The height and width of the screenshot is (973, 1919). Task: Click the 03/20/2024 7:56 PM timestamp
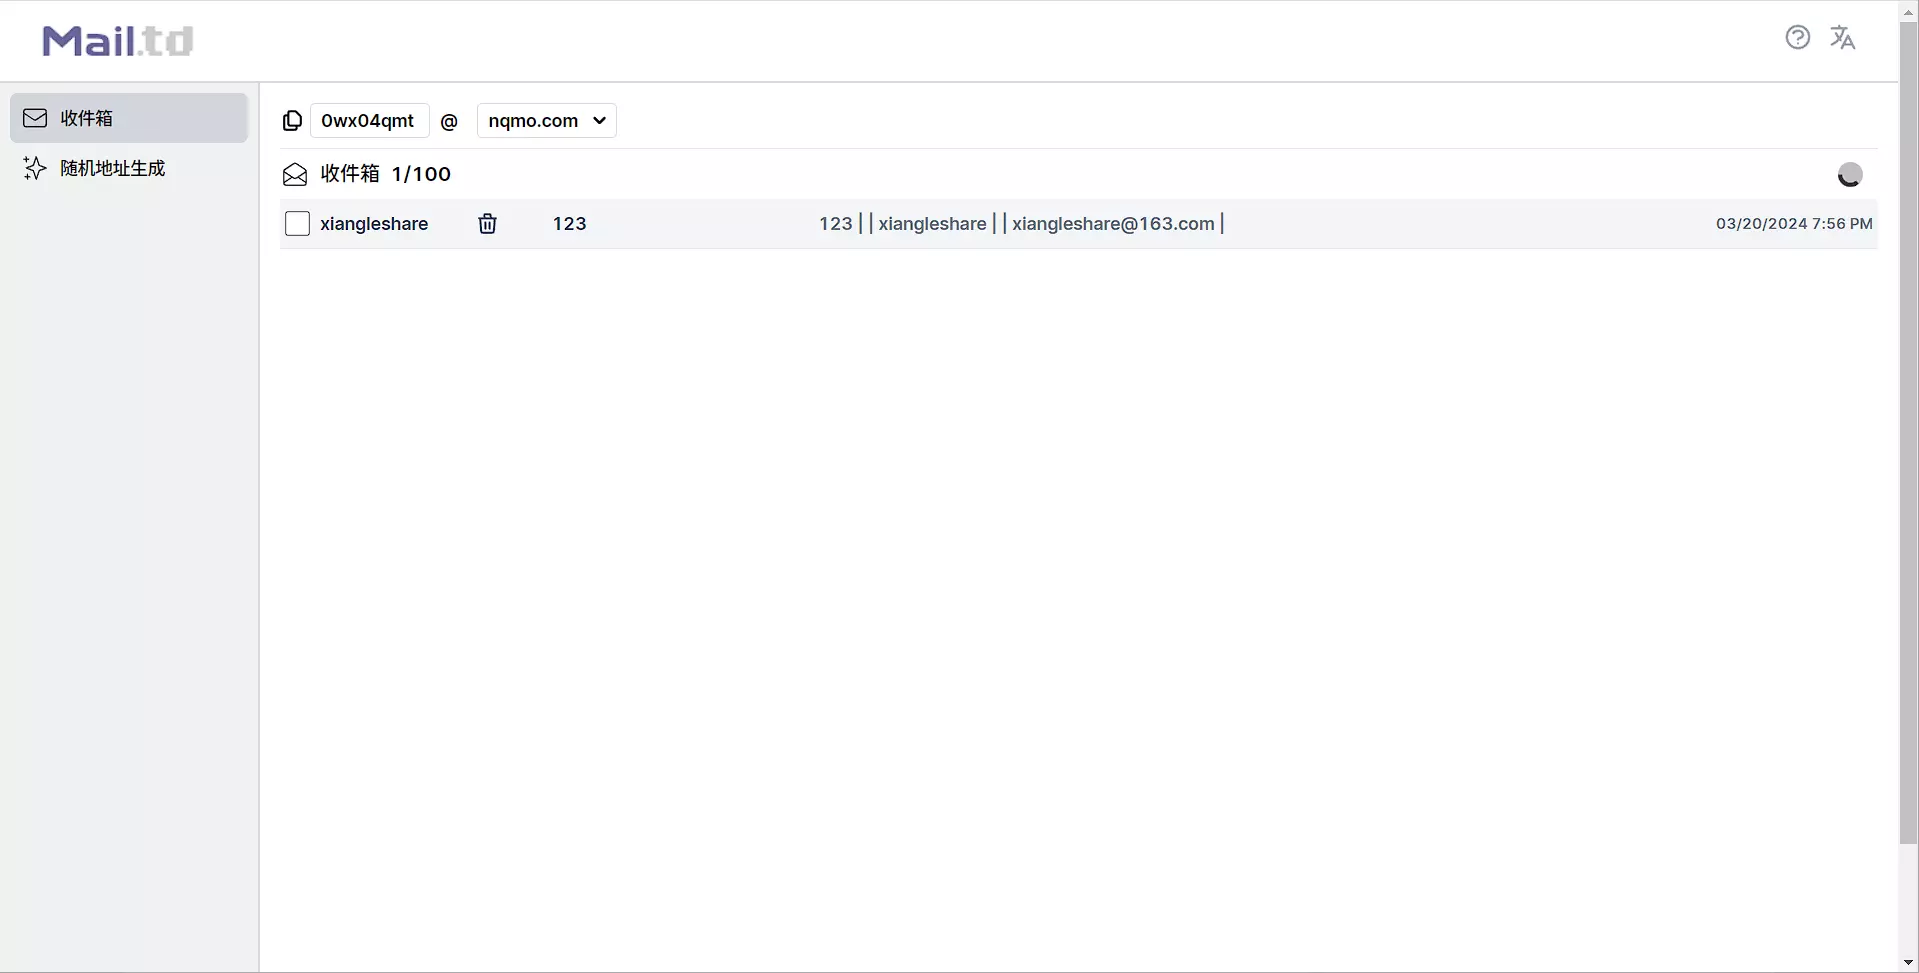(x=1793, y=224)
